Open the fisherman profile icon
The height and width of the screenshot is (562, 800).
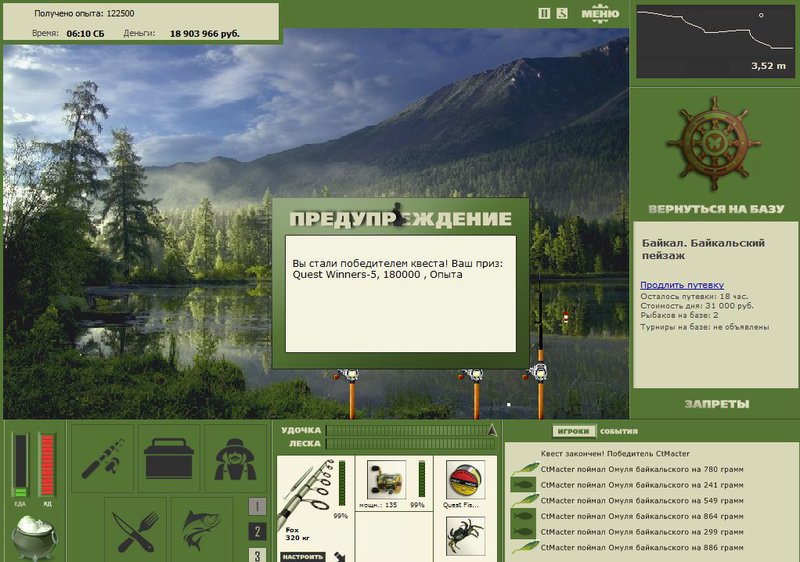pyautogui.click(x=235, y=458)
